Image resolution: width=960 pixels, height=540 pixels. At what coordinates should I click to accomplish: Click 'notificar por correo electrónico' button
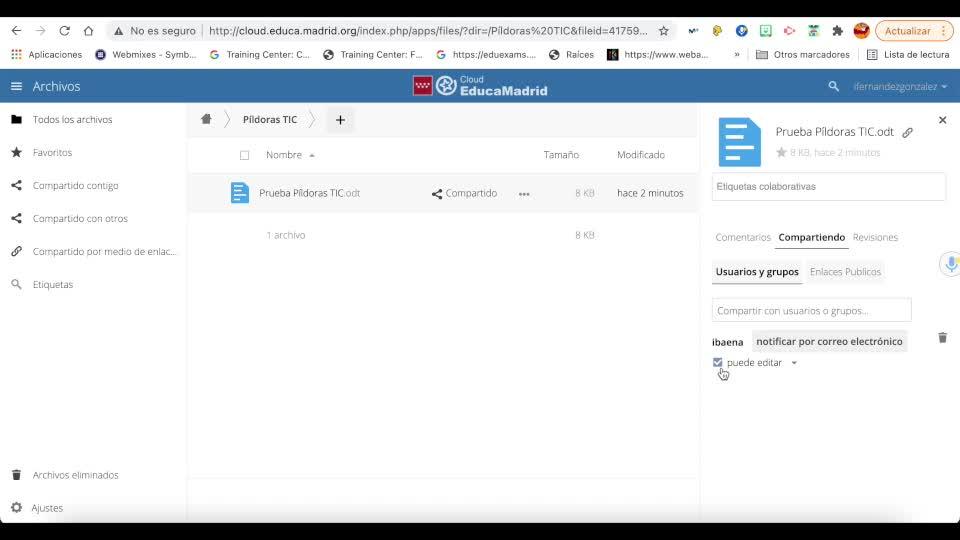coord(829,342)
